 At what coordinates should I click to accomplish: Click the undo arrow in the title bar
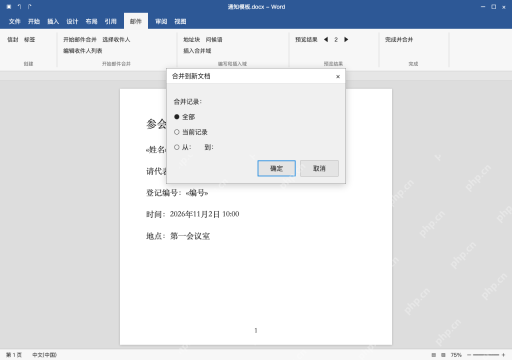pos(19,7)
